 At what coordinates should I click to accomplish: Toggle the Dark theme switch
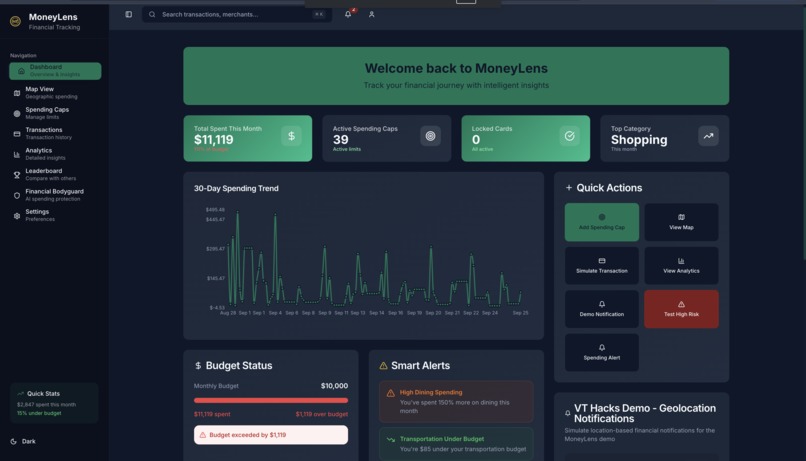click(23, 441)
